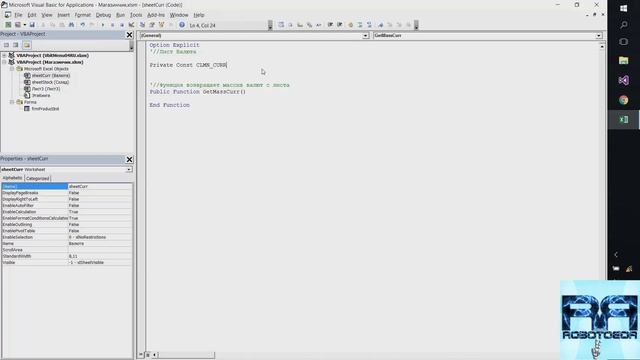640x360 pixels.
Task: Open Visual Studio from the taskbar
Action: coord(623,80)
